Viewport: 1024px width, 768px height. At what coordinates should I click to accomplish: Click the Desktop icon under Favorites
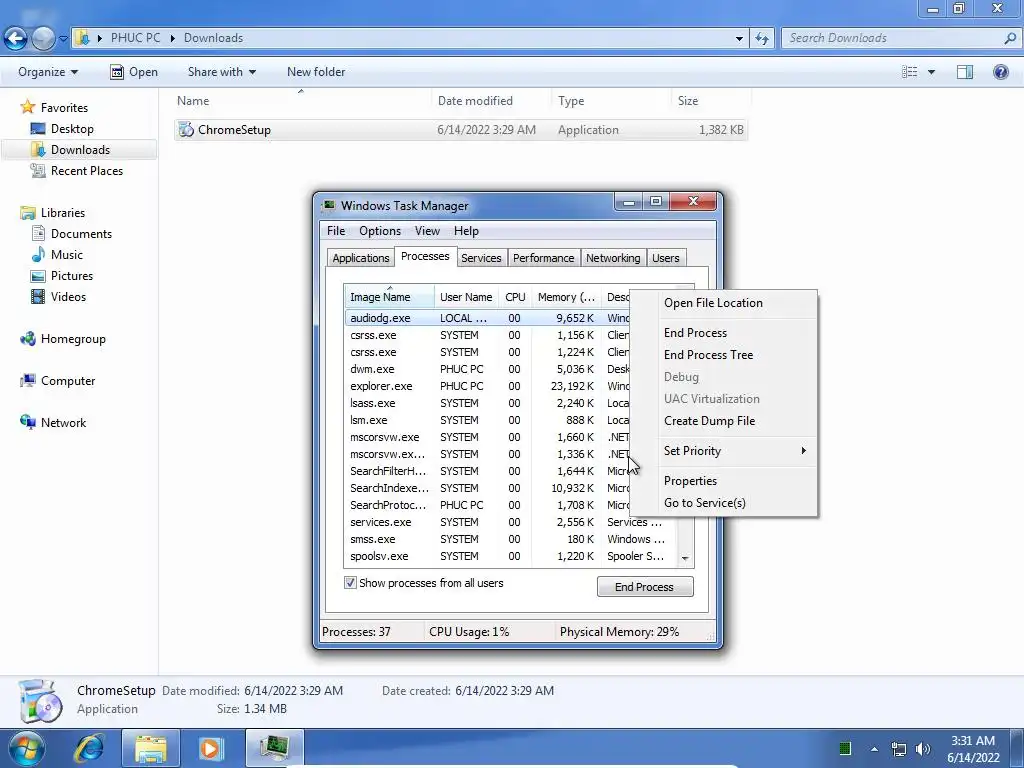[x=38, y=129]
